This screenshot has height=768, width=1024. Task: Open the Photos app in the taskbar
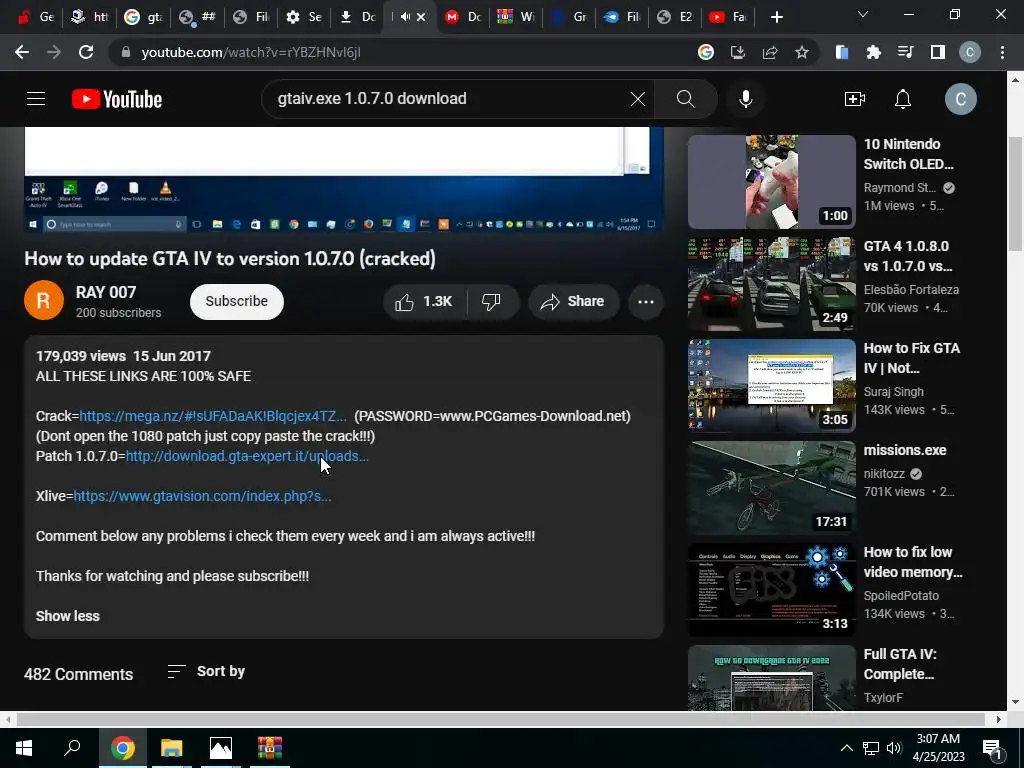coord(220,748)
